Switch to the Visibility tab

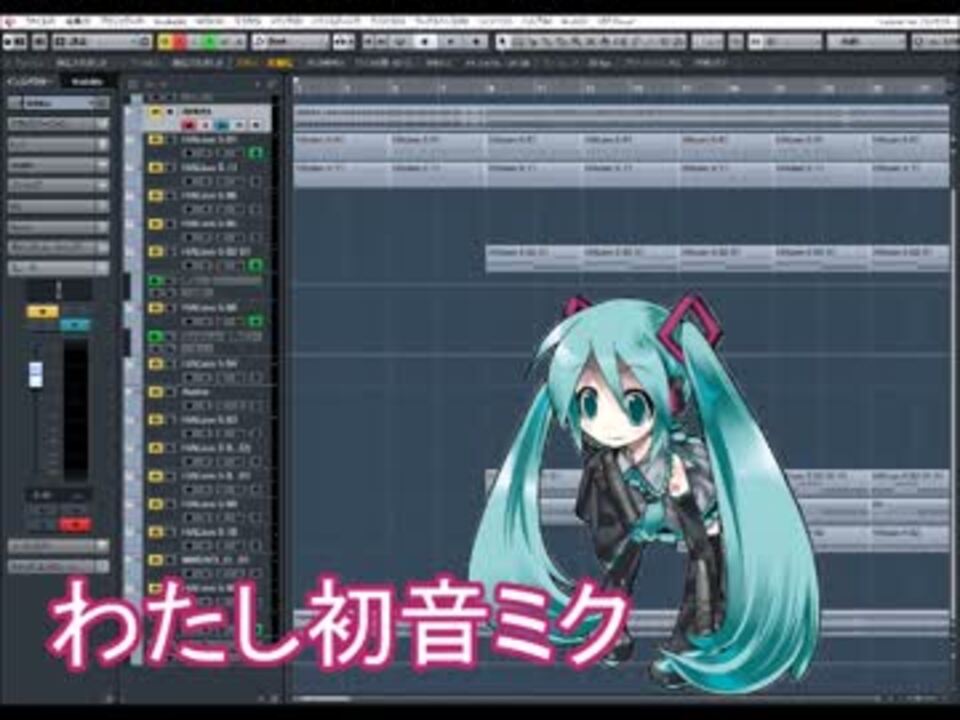pos(87,81)
